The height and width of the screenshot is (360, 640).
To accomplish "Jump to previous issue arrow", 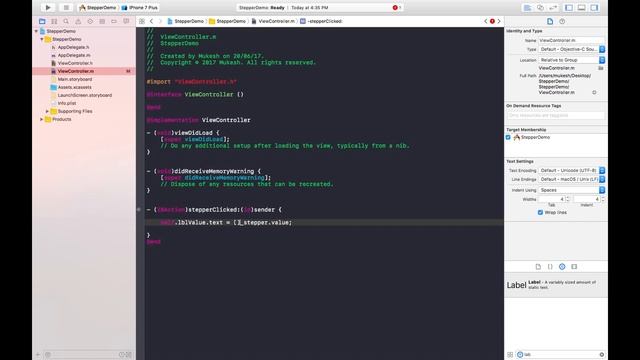I will click(486, 21).
